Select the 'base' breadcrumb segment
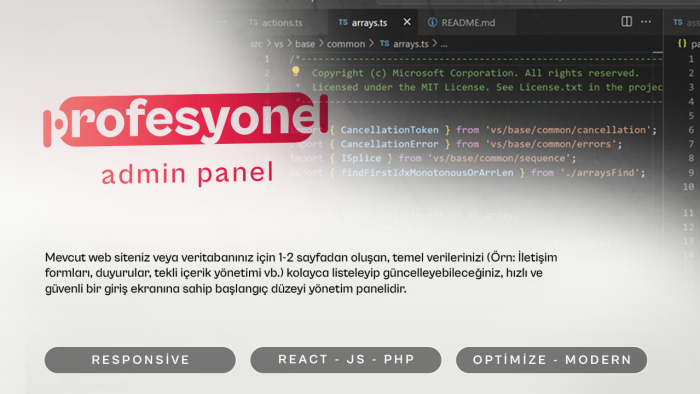The image size is (700, 394). coord(305,44)
